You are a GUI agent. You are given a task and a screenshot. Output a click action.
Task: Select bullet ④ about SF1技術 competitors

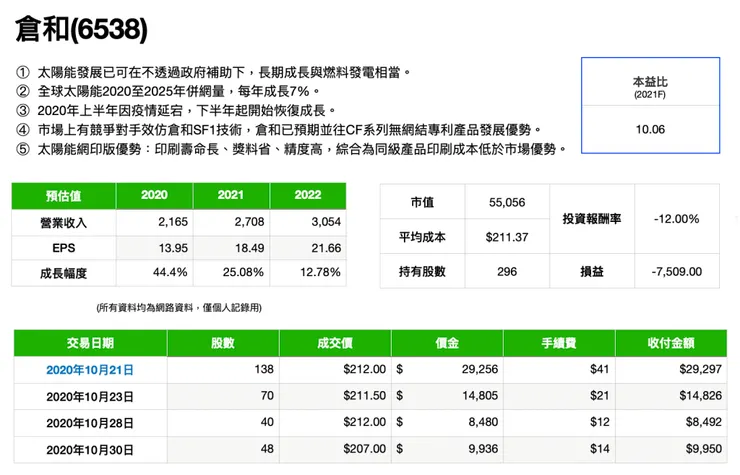(279, 130)
